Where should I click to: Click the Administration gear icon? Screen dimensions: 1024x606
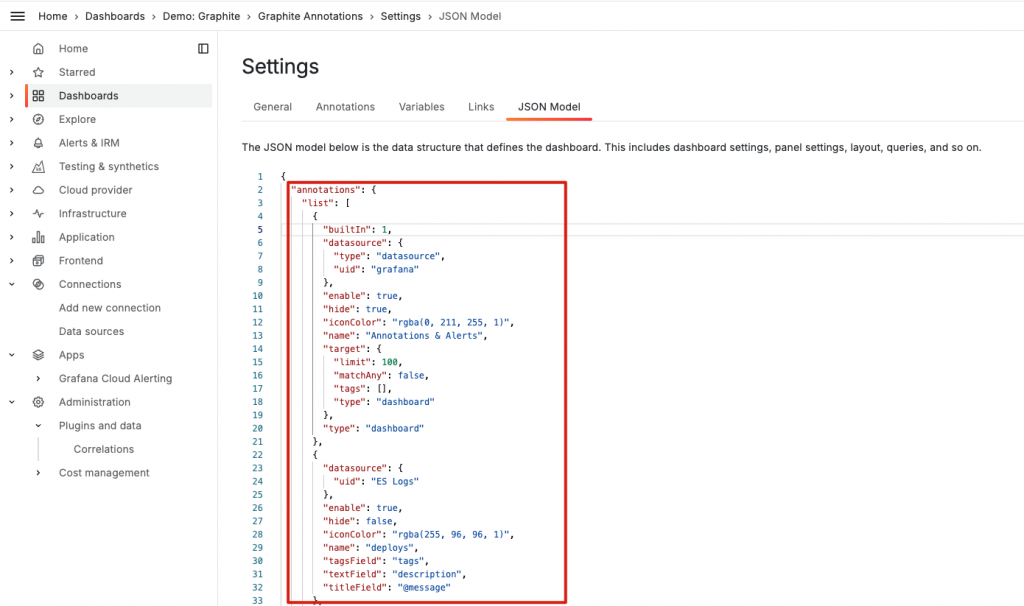point(38,402)
